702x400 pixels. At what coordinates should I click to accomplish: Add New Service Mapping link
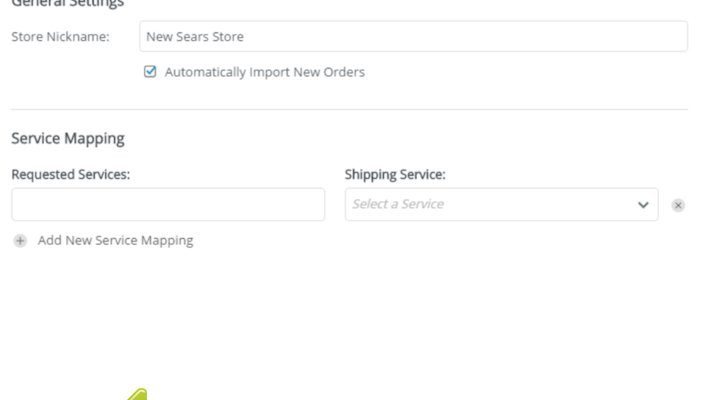click(116, 241)
